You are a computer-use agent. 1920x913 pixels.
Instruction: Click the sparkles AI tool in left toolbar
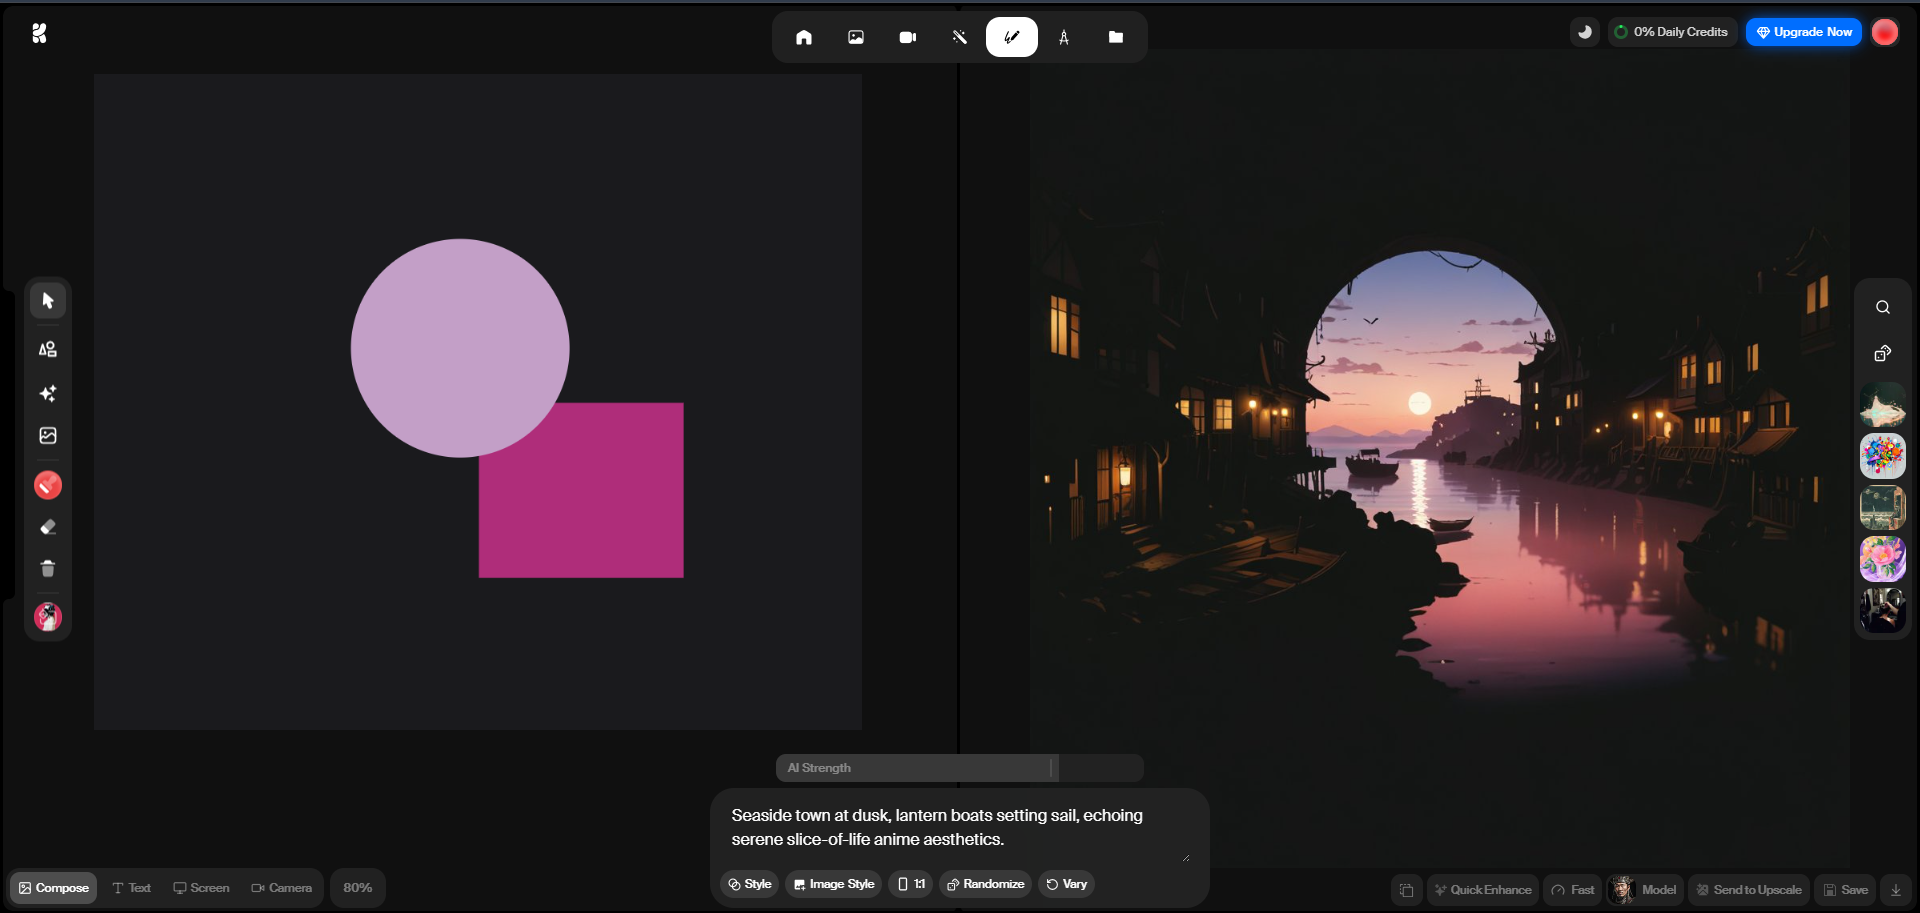point(47,393)
